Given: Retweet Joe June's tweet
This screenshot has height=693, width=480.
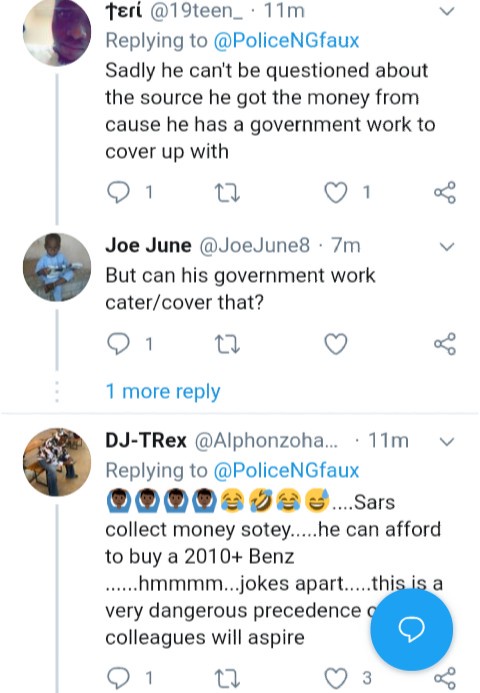Looking at the screenshot, I should click(x=227, y=344).
